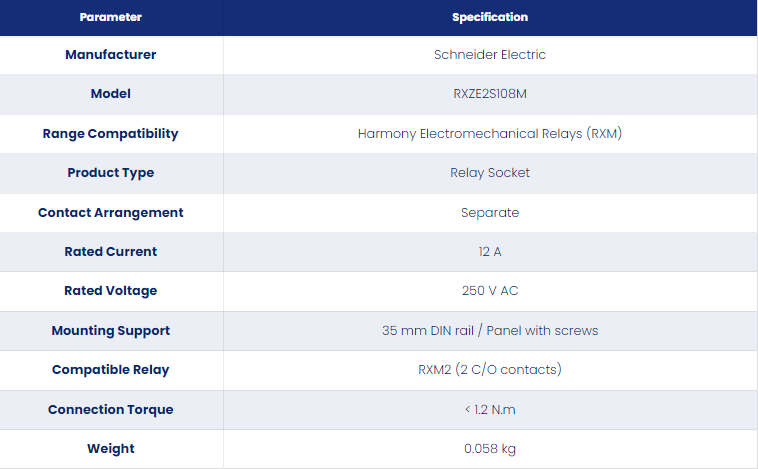758x469 pixels.
Task: Click the Relay Socket value
Action: [490, 173]
